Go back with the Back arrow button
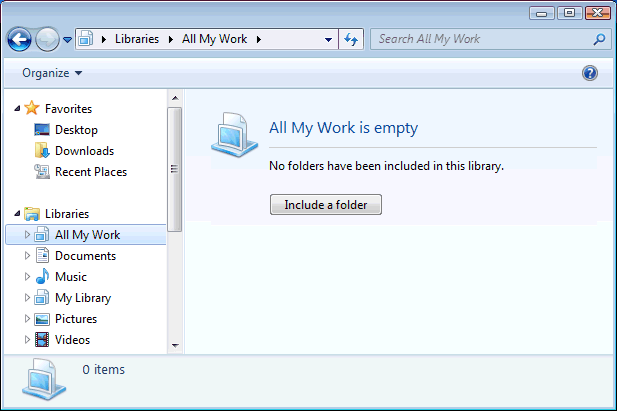This screenshot has height=411, width=617. tap(19, 39)
